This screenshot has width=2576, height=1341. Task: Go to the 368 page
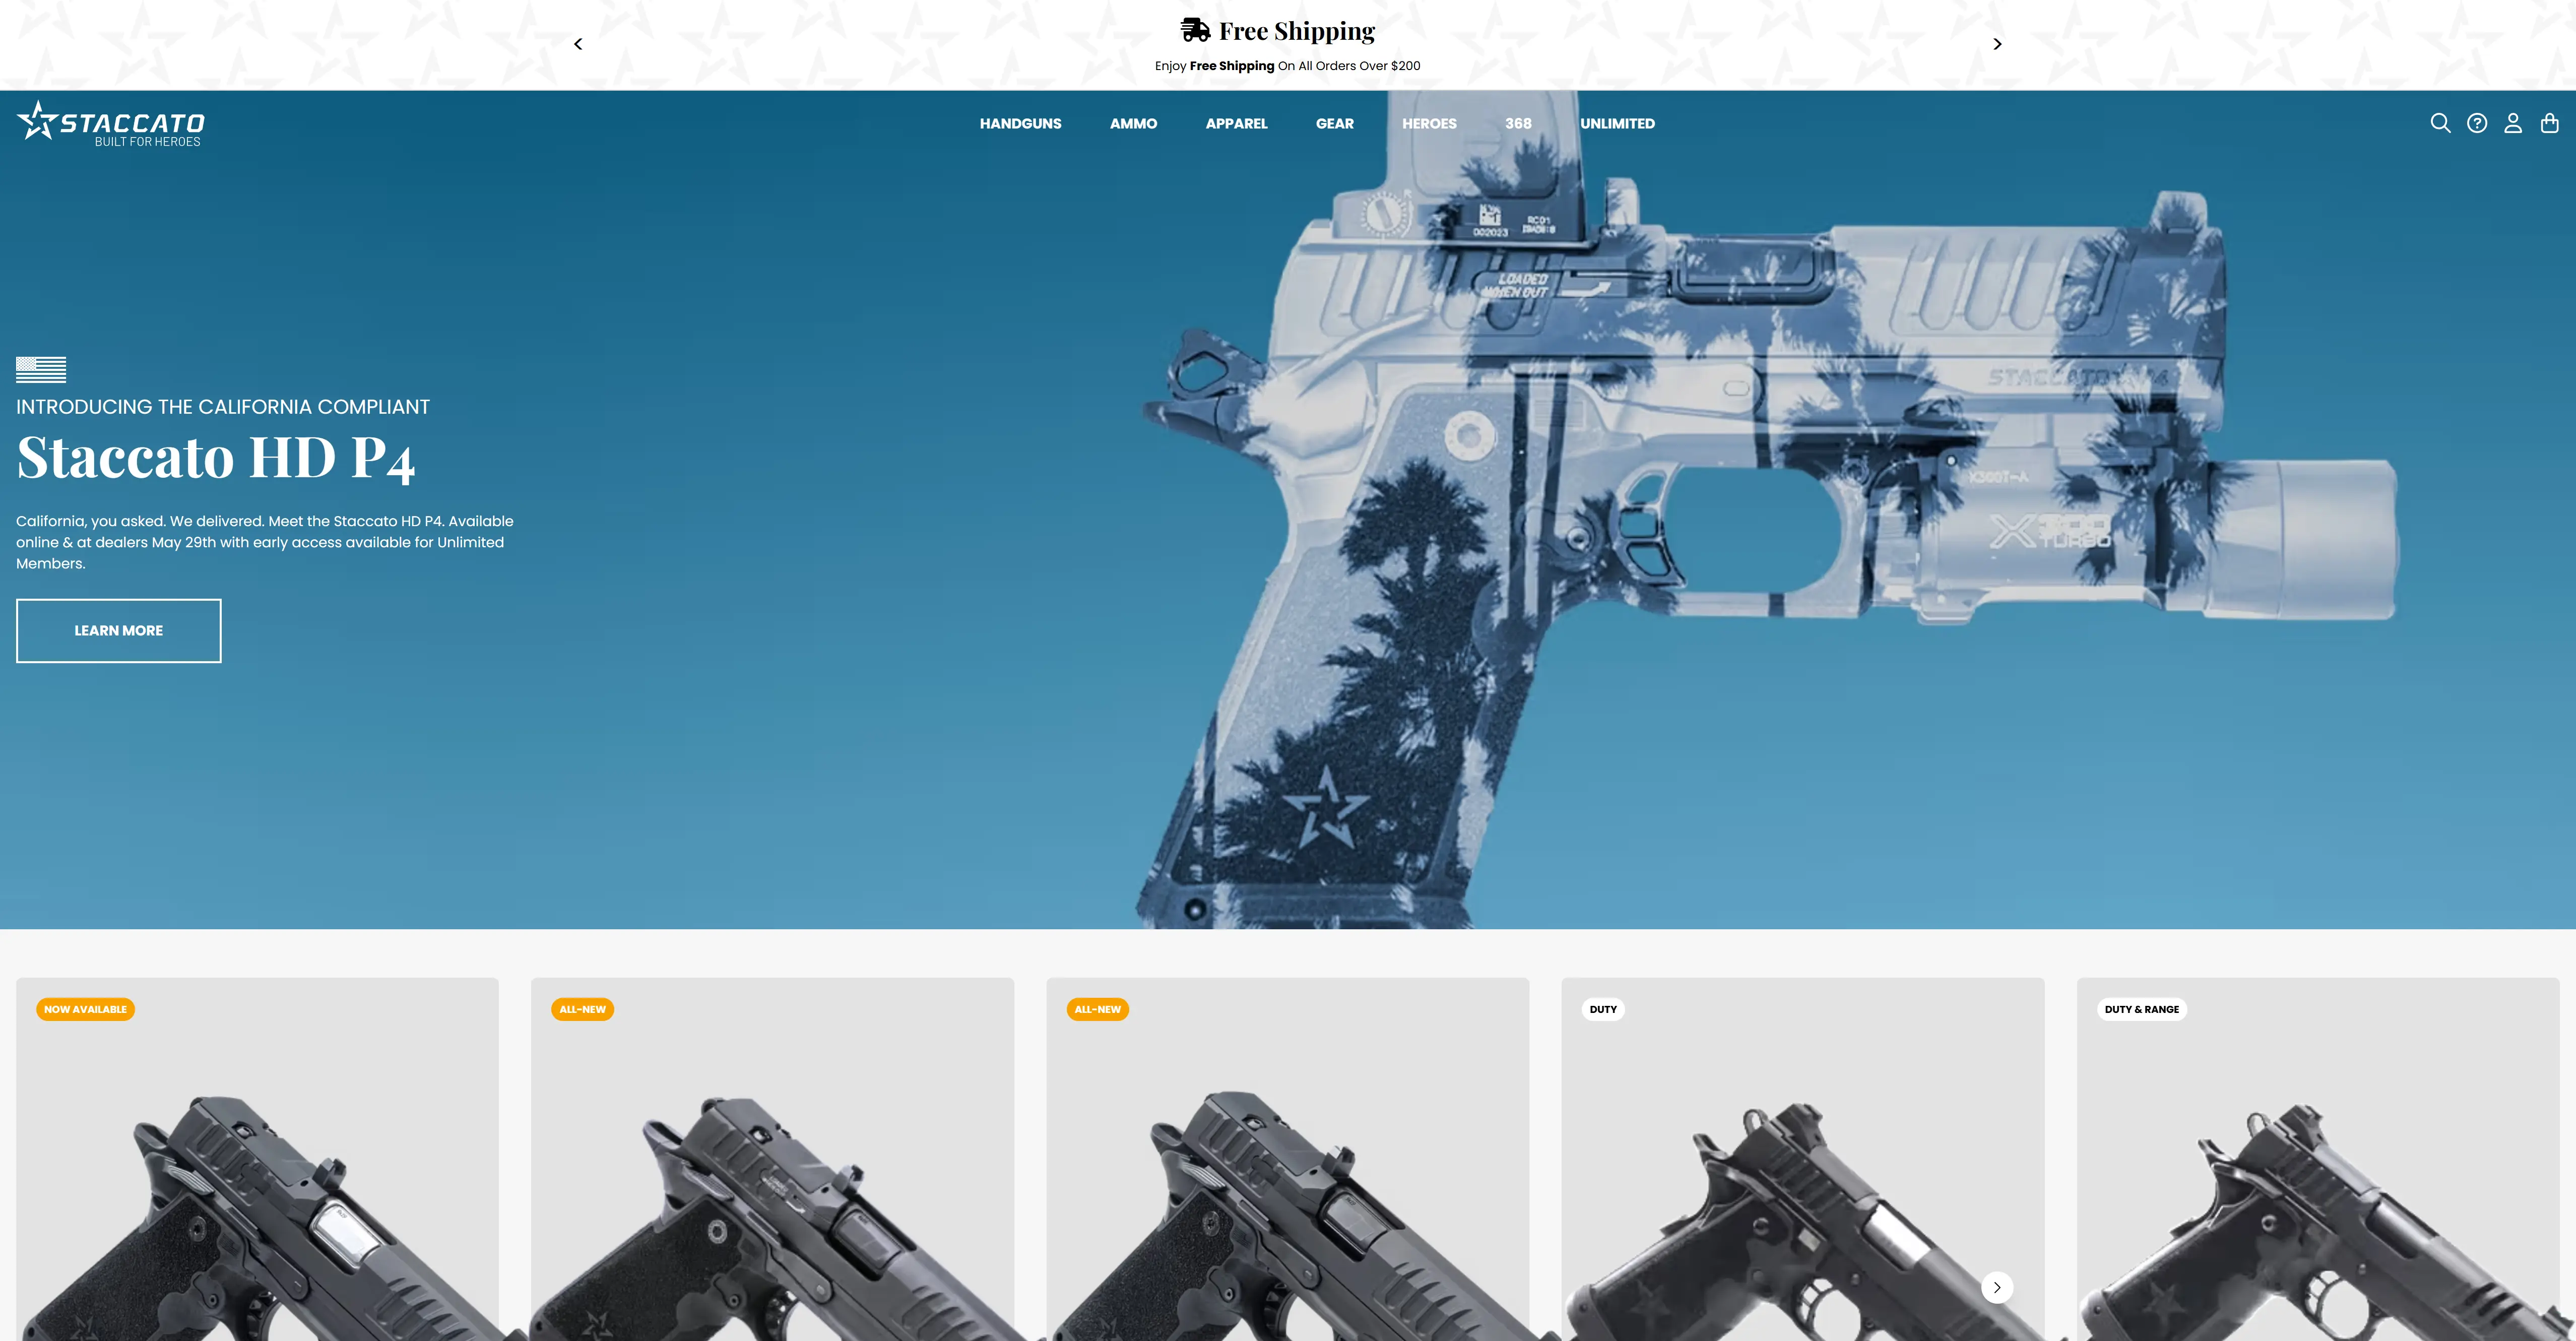pyautogui.click(x=1518, y=123)
